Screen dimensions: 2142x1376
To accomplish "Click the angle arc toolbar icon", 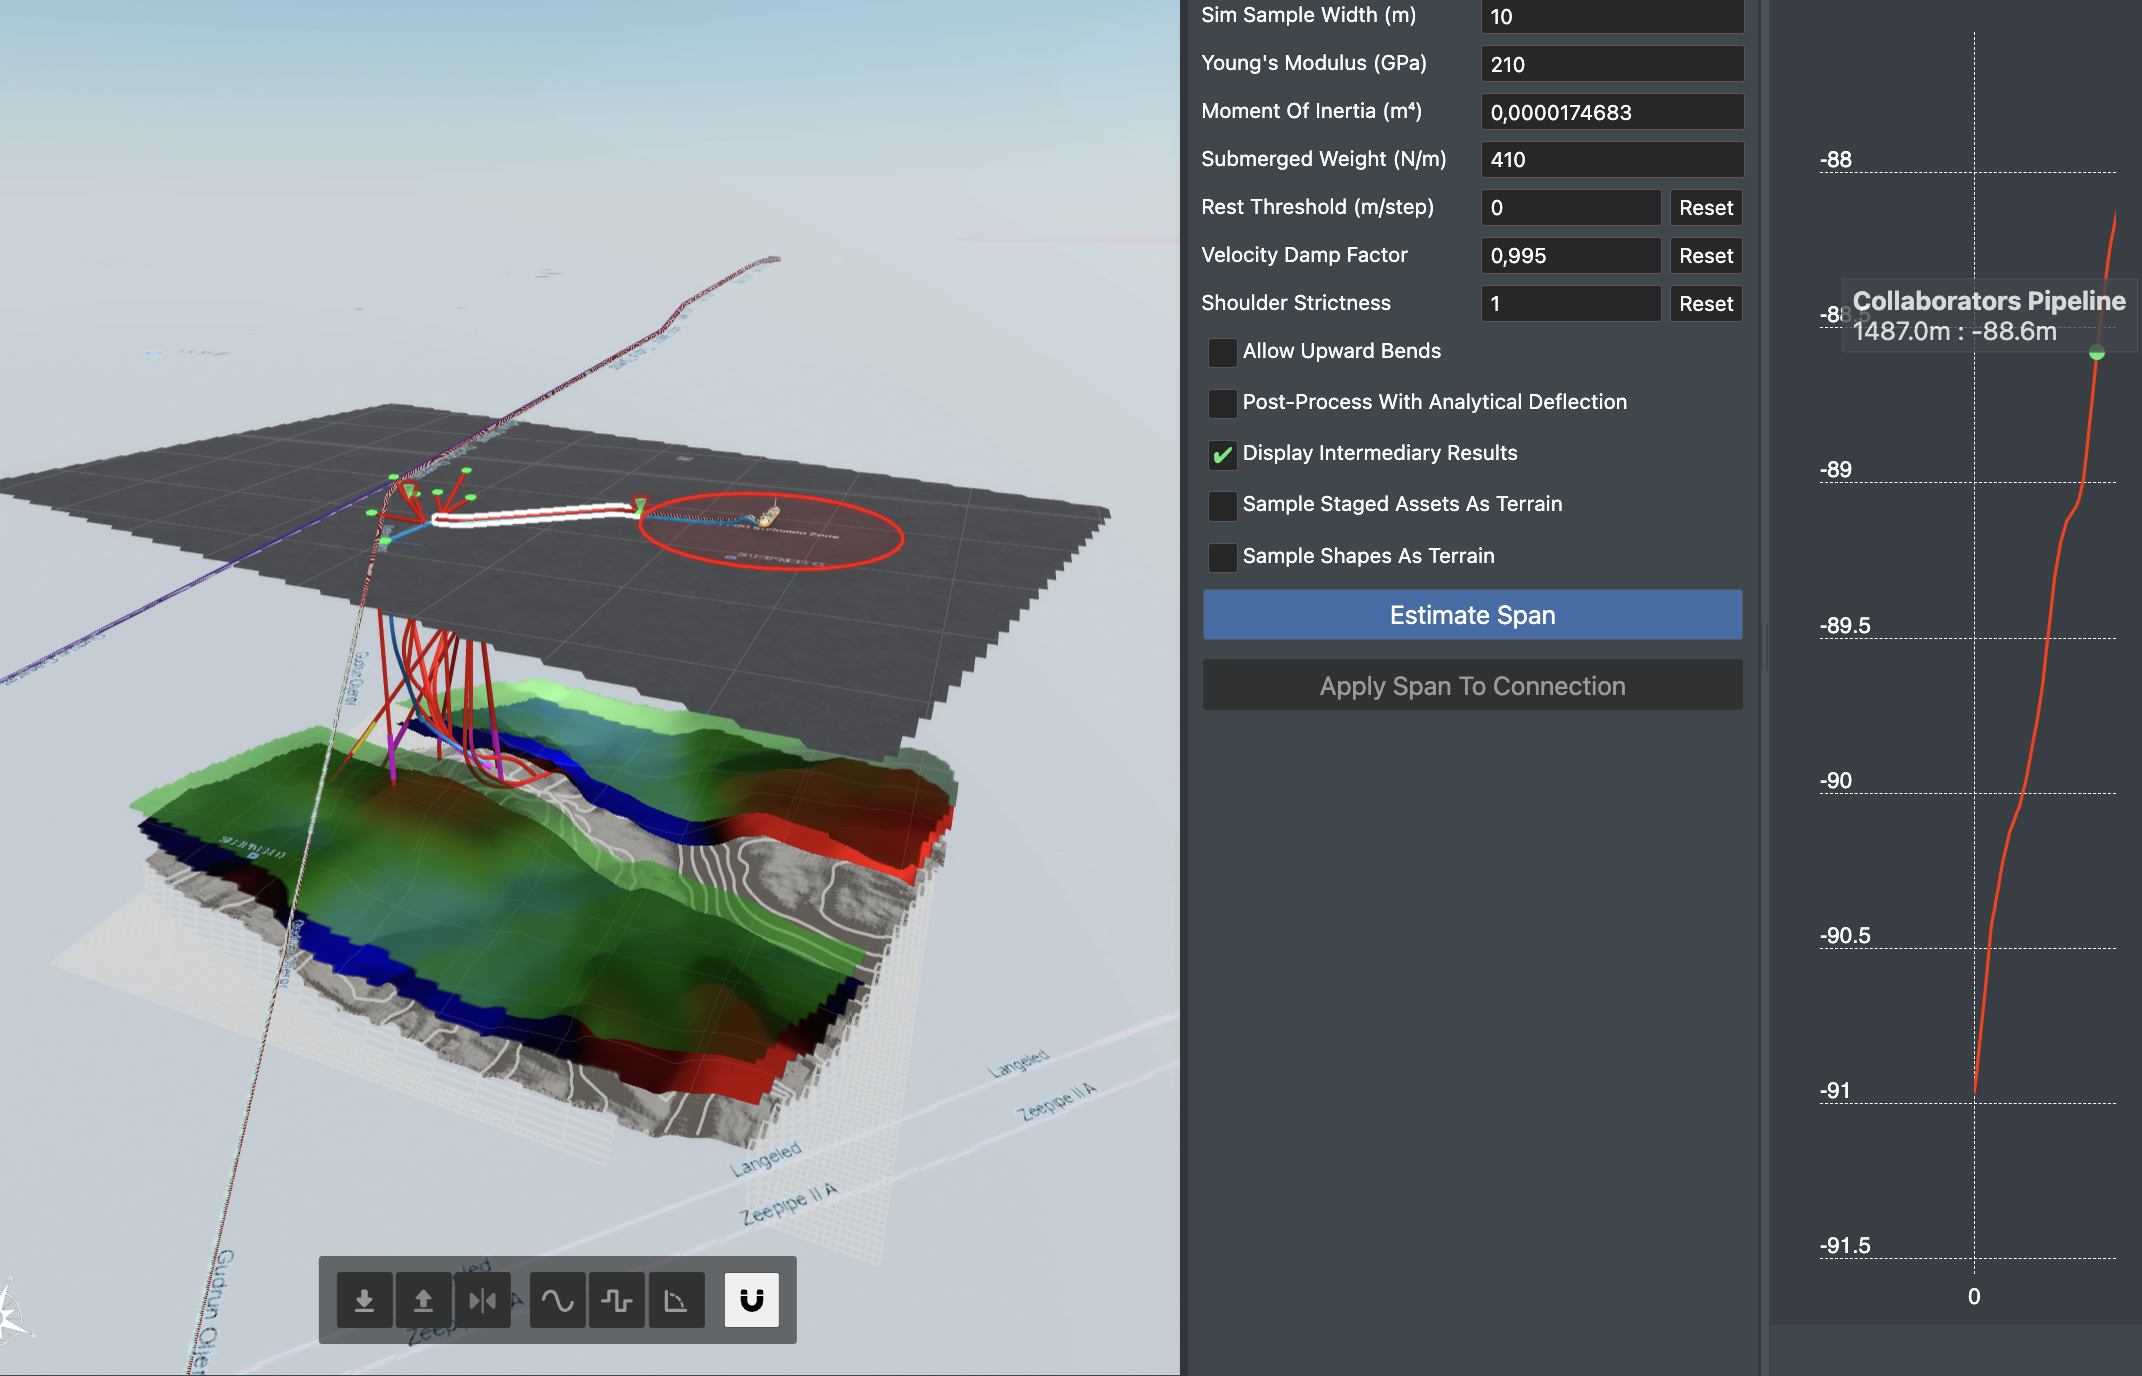I will pos(676,1300).
